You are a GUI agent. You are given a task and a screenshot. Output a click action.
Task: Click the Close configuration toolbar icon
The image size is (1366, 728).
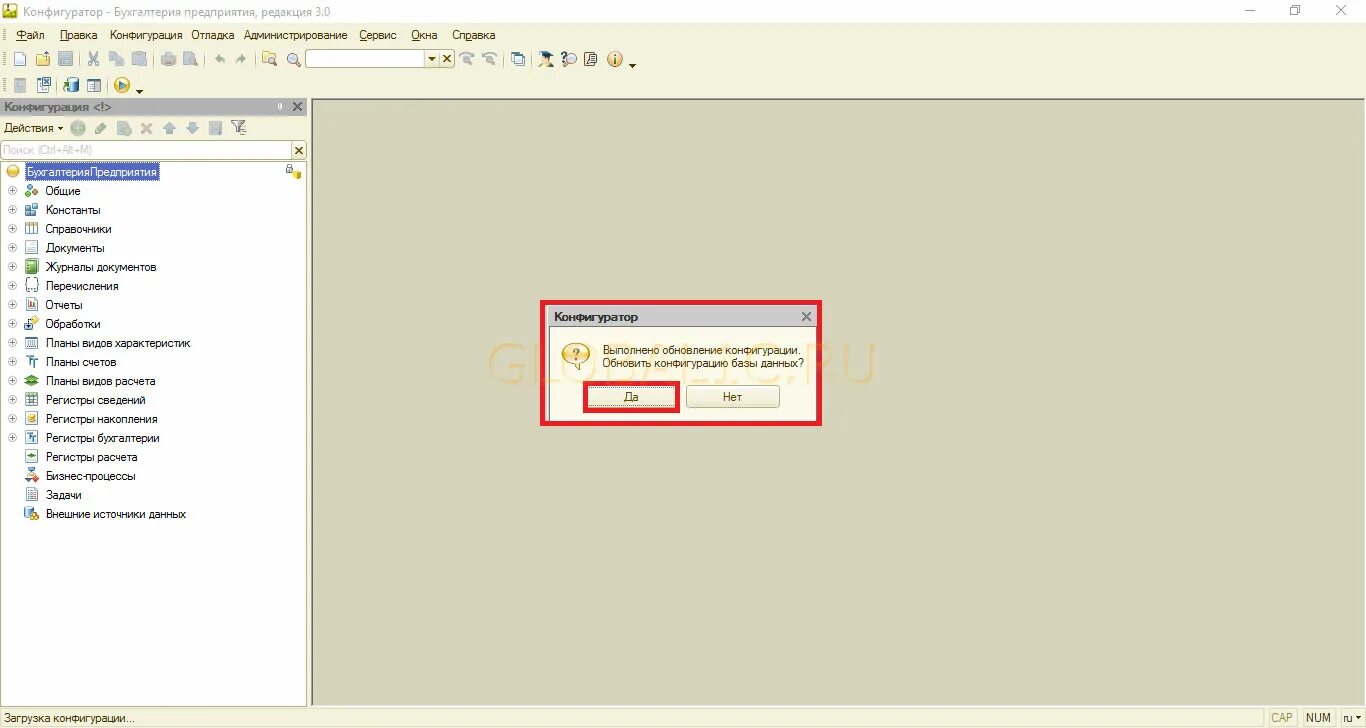click(x=43, y=86)
